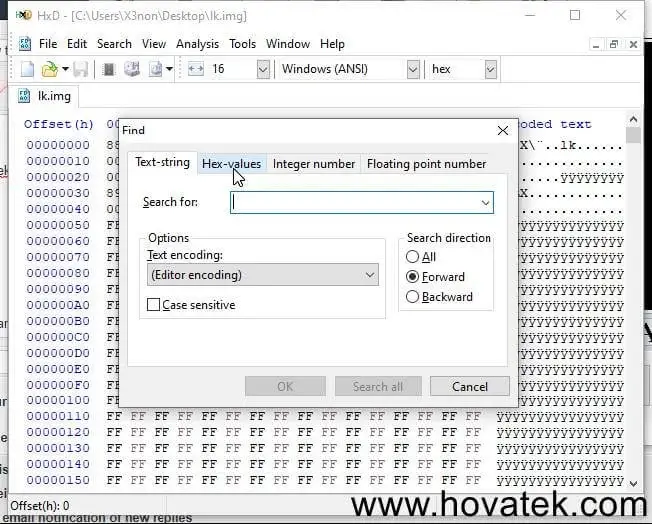Open the Tools menu
Screen dimensions: 652x524
coord(242,44)
